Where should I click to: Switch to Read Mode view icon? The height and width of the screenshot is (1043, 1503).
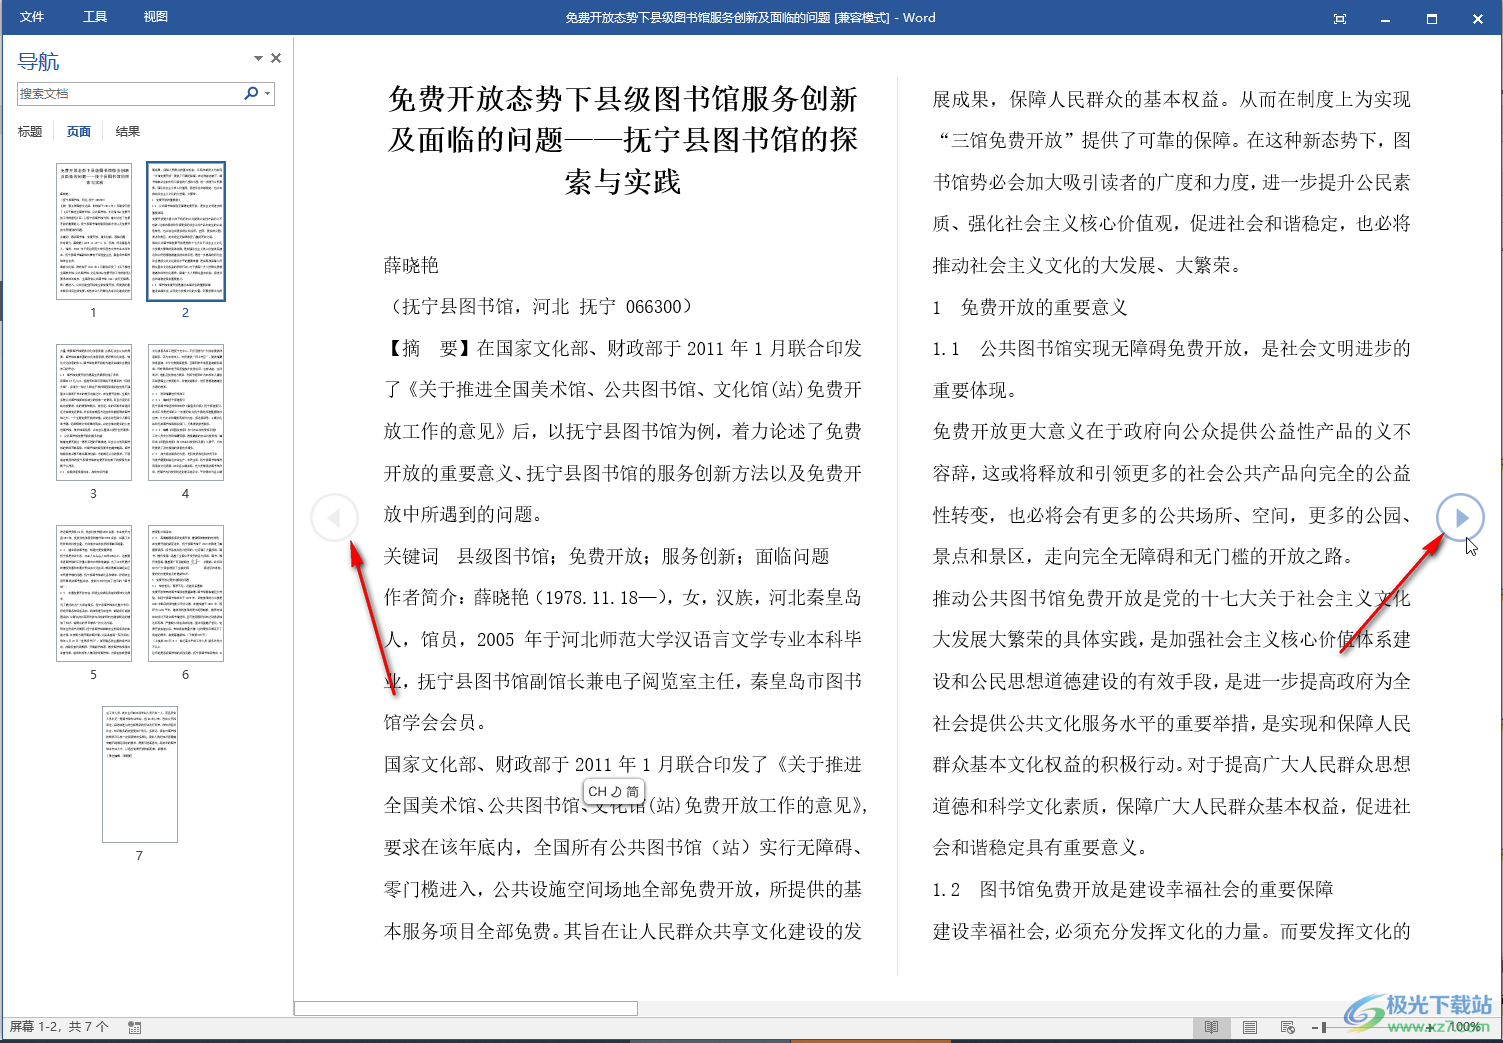1211,1027
